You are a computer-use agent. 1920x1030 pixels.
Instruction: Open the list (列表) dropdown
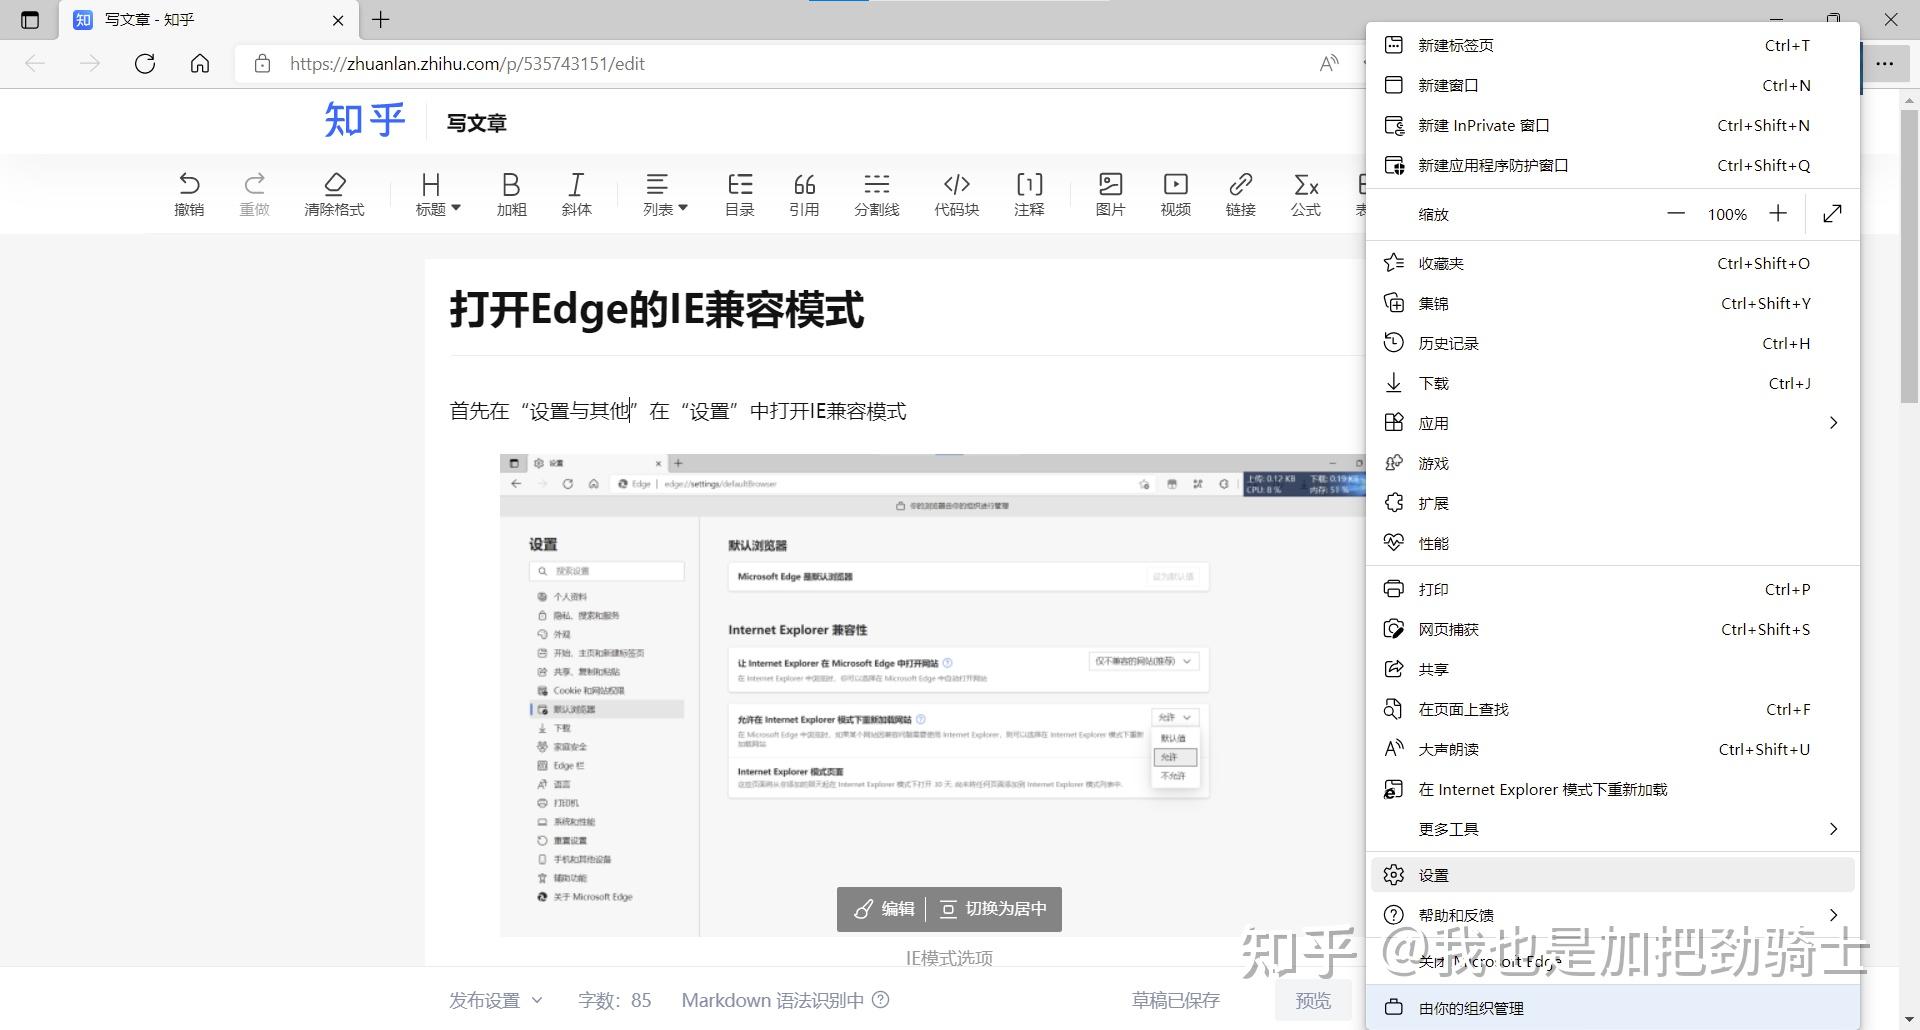[665, 194]
